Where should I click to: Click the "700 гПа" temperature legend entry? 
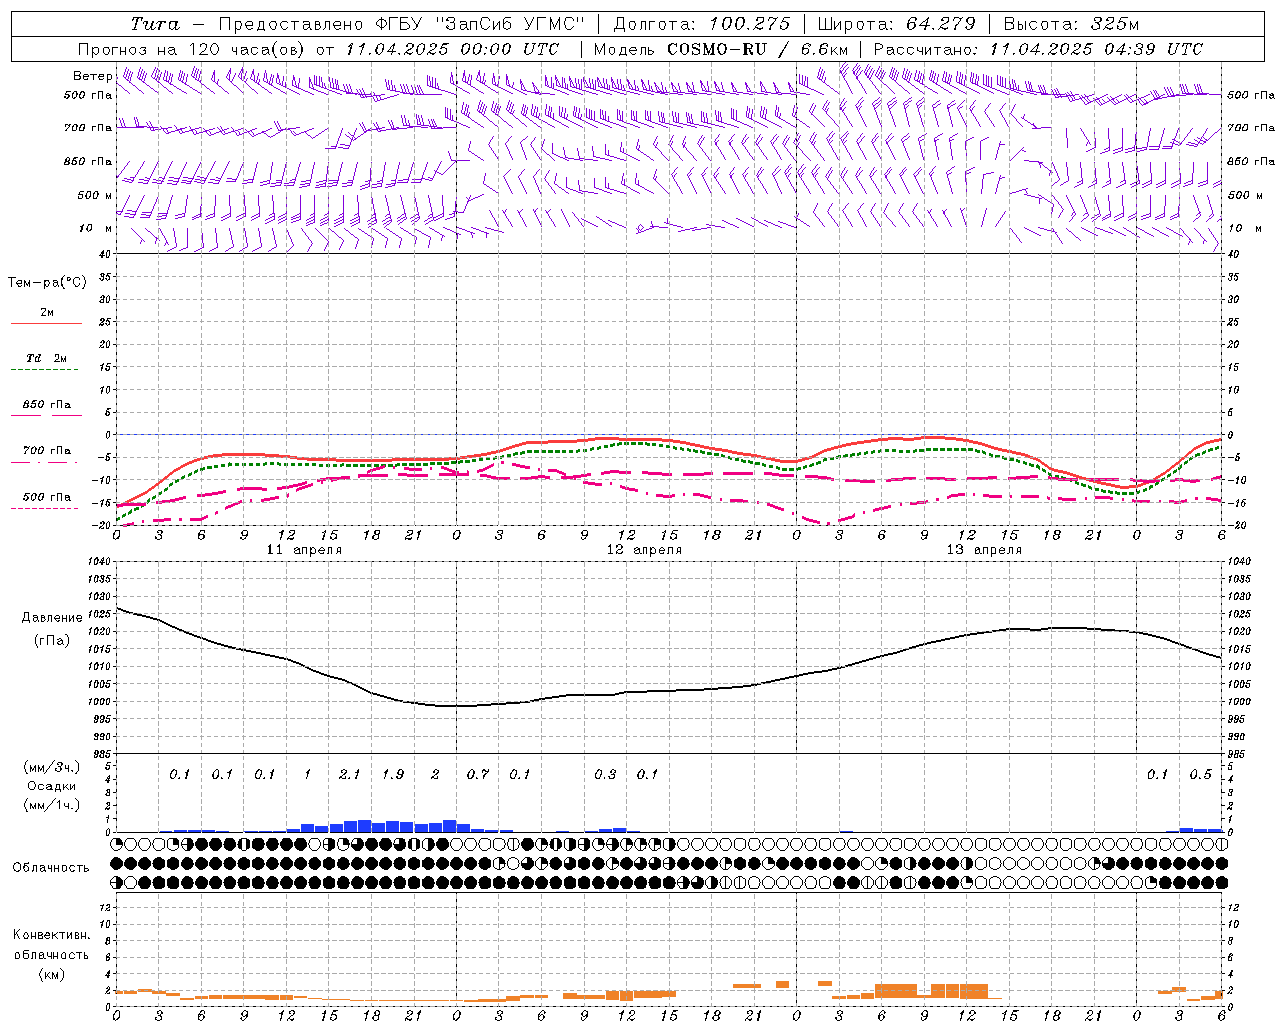click(46, 451)
